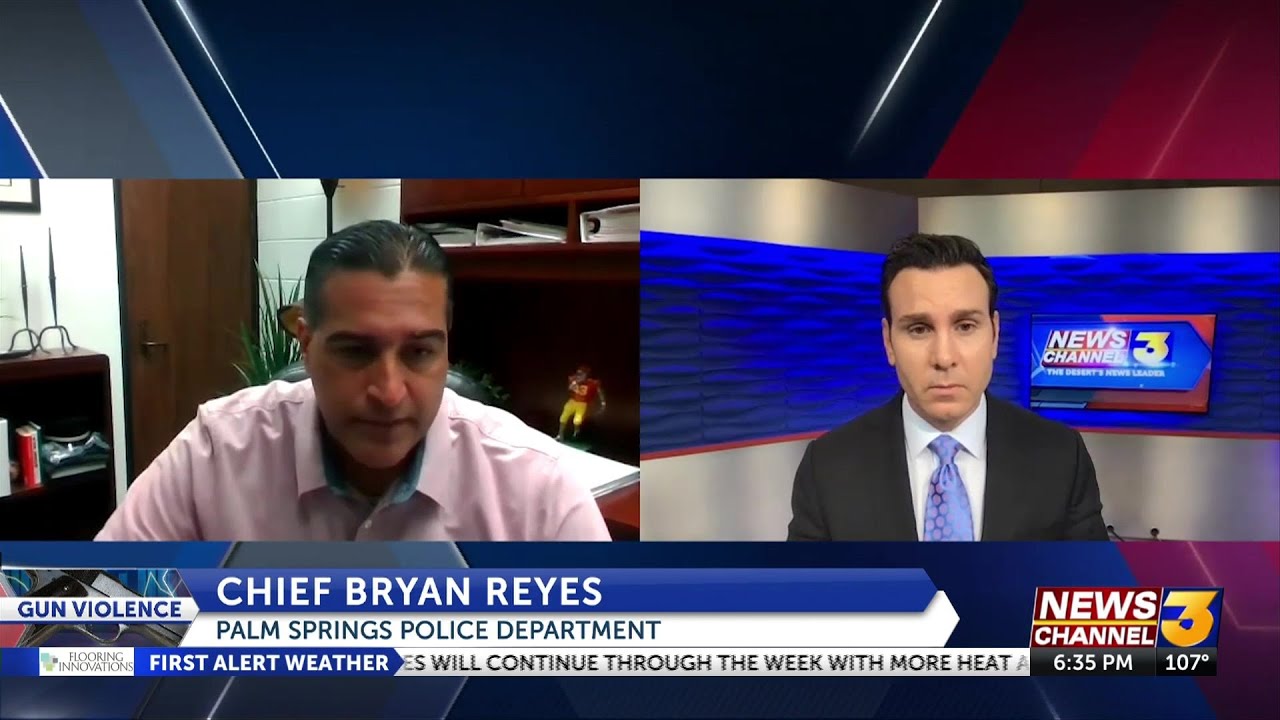
Task: Click the 107° temperature readout
Action: point(1187,662)
